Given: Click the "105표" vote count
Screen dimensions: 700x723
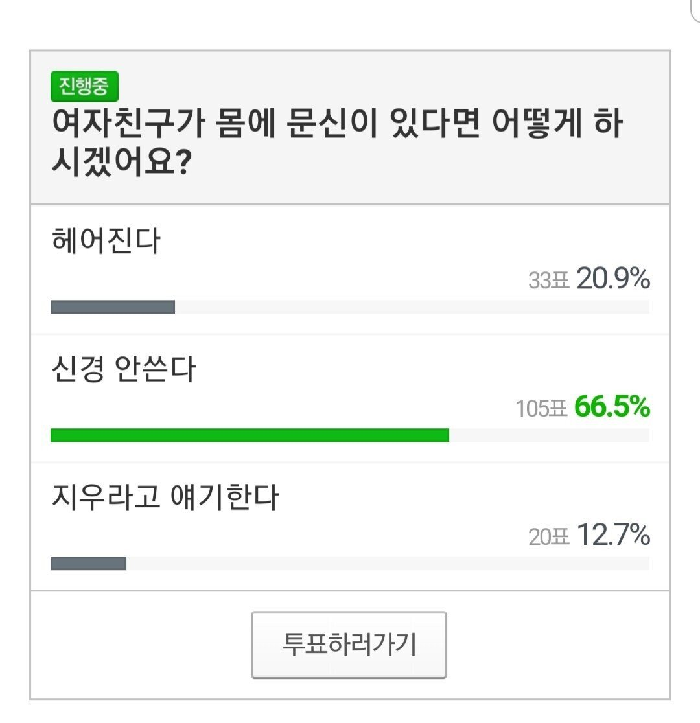Looking at the screenshot, I should [541, 408].
